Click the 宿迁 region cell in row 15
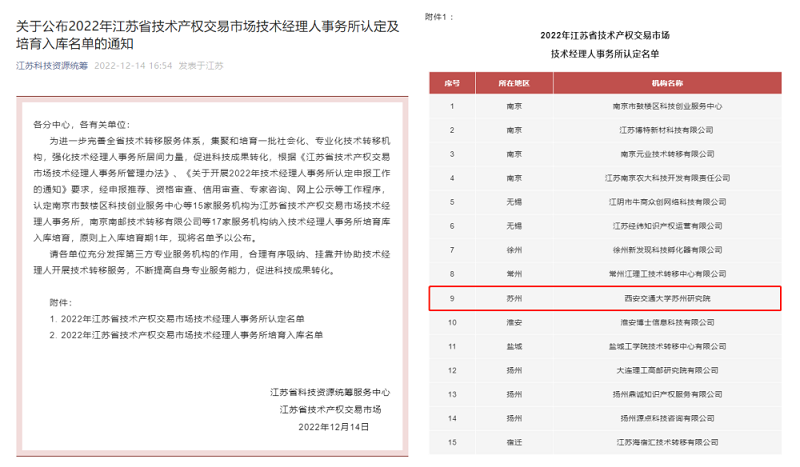This screenshot has height=467, width=800. pos(514,443)
